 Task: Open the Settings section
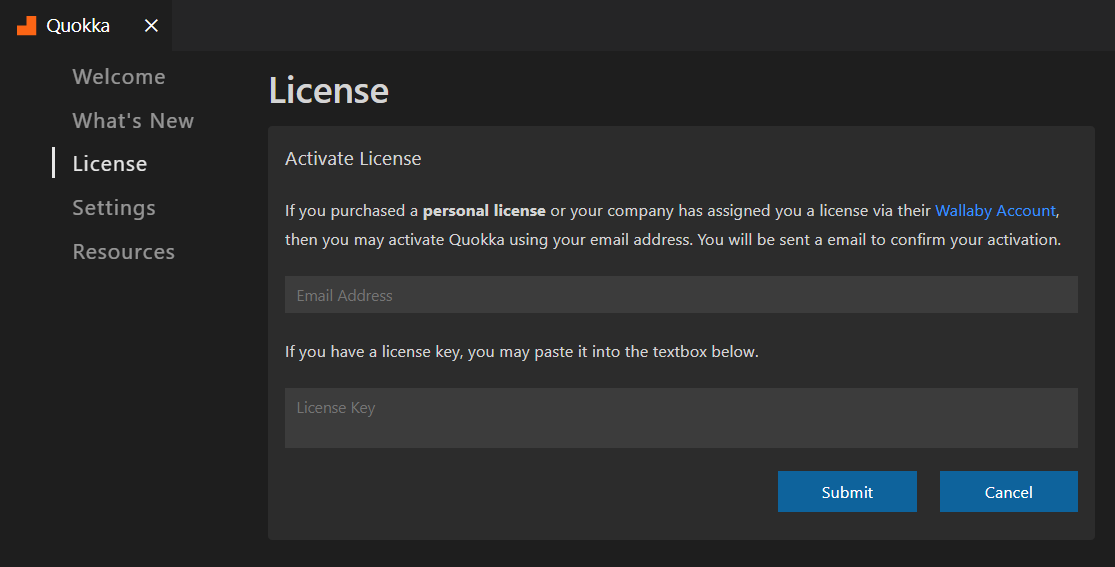click(x=114, y=208)
